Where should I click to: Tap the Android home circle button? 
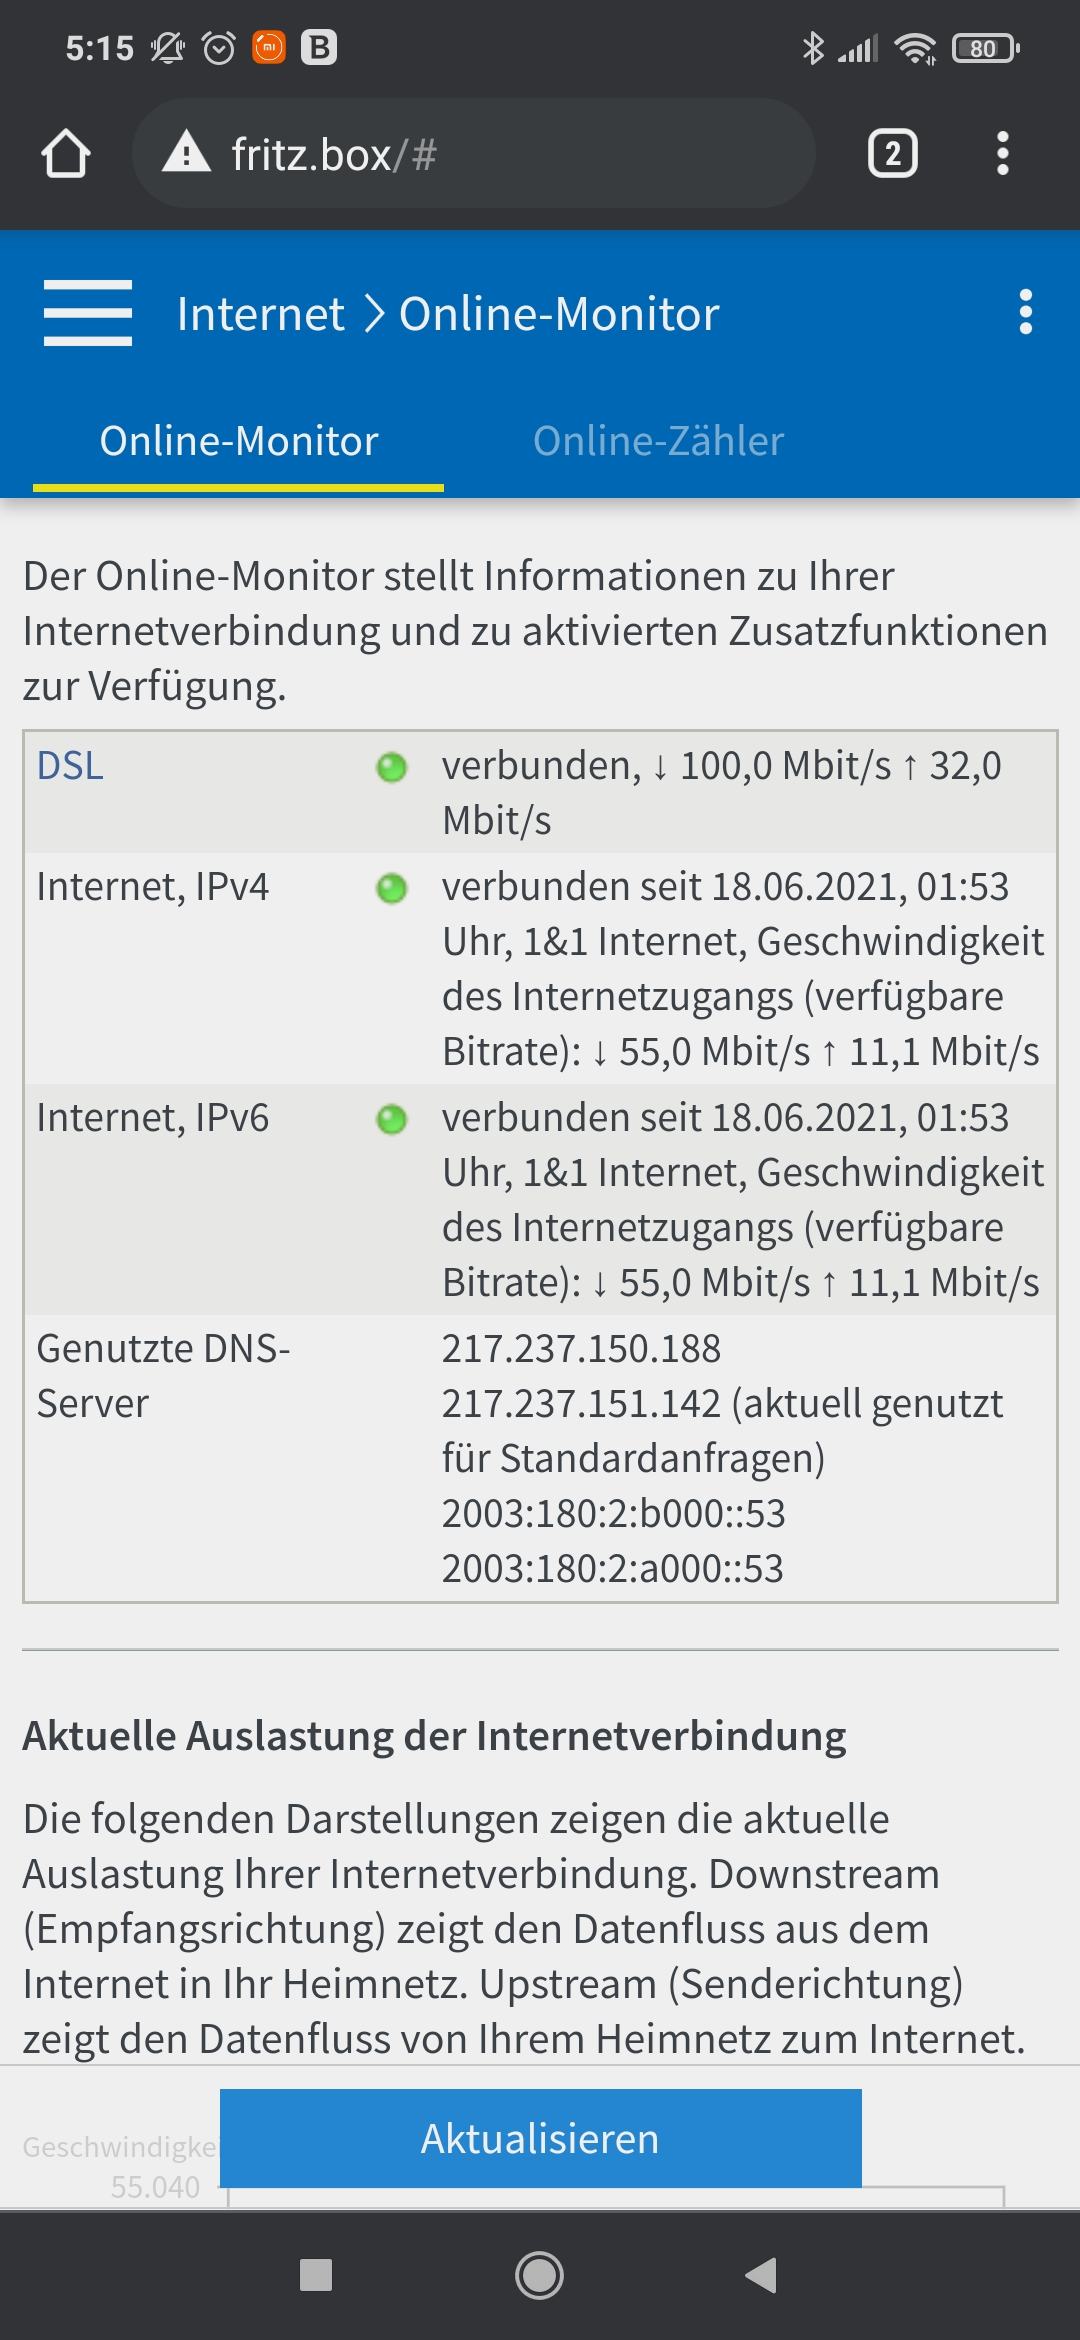539,2275
